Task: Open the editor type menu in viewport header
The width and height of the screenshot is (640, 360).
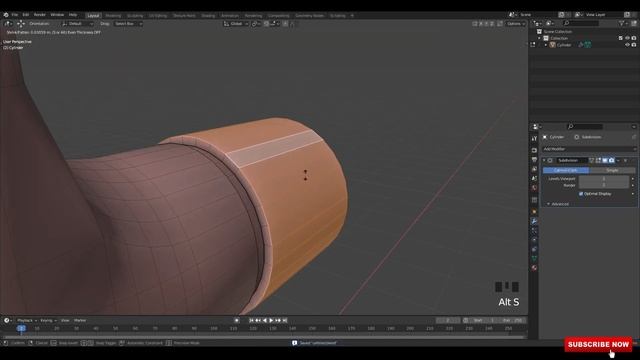Action: (8, 24)
